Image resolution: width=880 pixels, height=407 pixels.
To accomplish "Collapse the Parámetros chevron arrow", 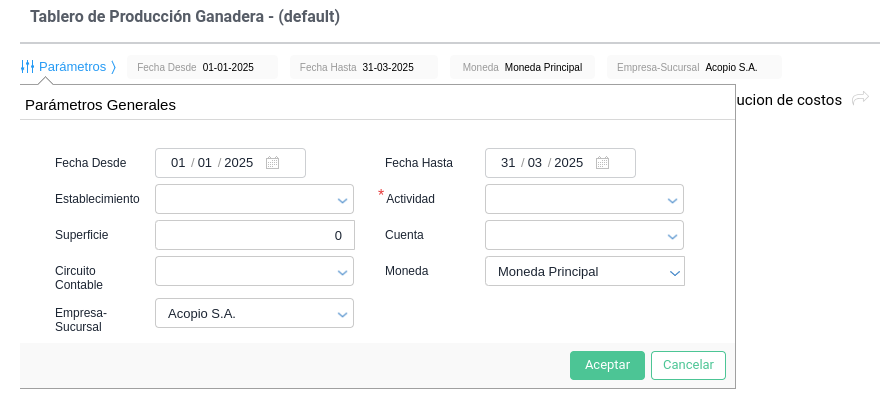I will 114,67.
